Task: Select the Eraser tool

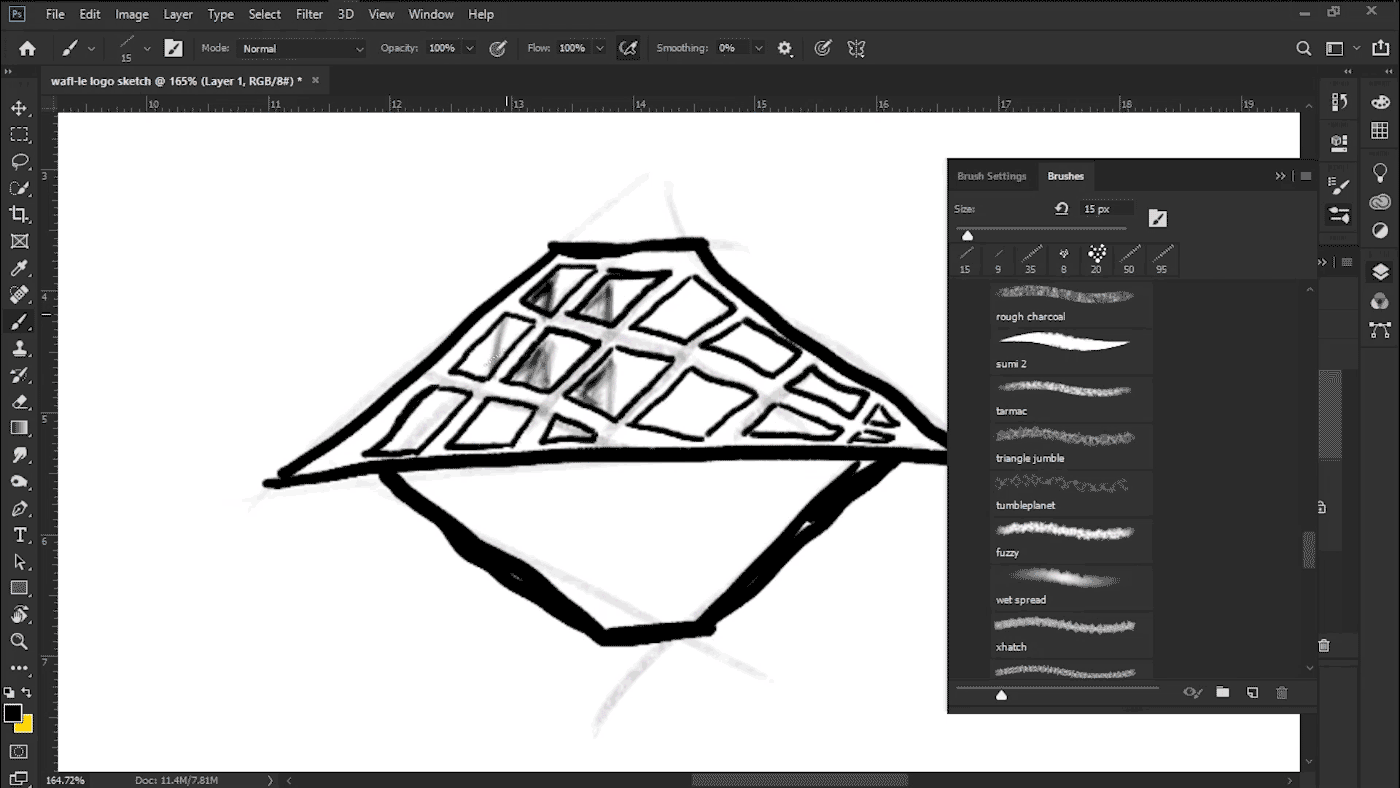Action: (x=19, y=402)
